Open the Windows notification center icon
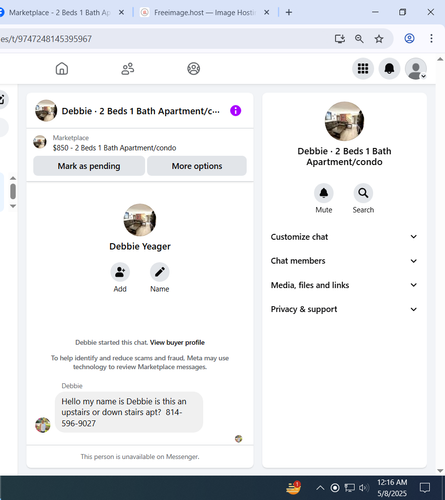 (425, 488)
